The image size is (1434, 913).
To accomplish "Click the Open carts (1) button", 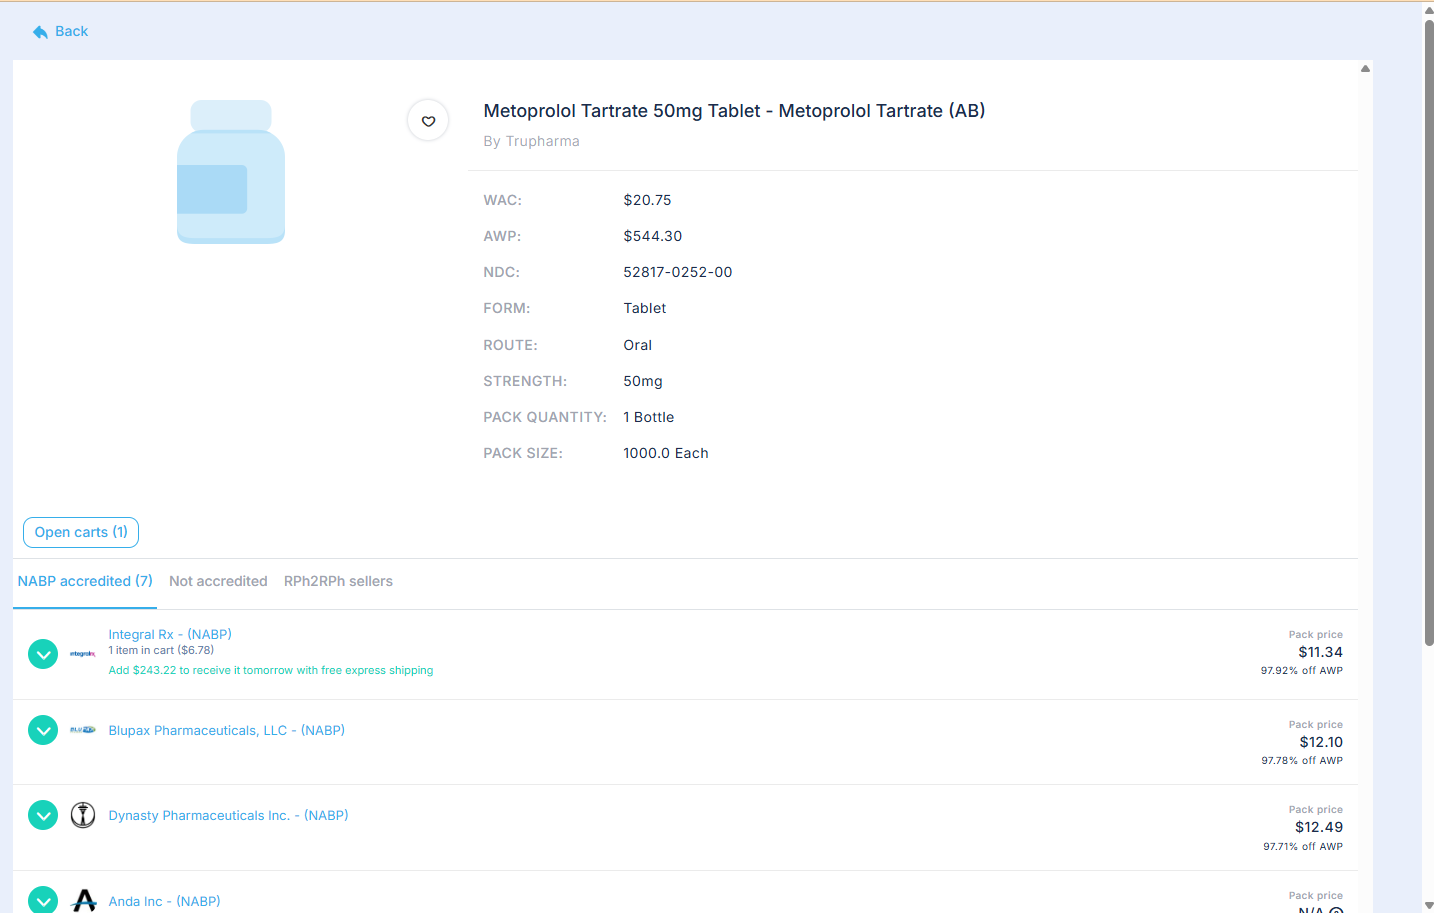I will coord(81,532).
